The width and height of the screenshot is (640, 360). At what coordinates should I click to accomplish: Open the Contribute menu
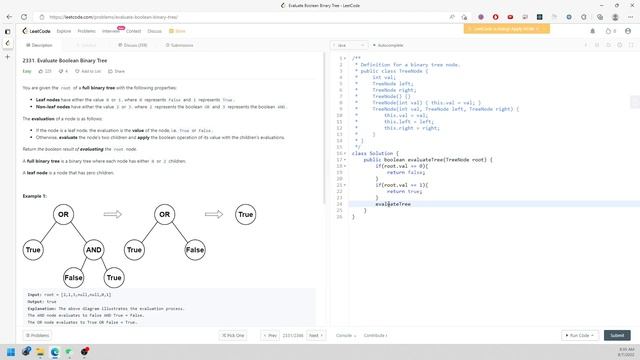375,336
